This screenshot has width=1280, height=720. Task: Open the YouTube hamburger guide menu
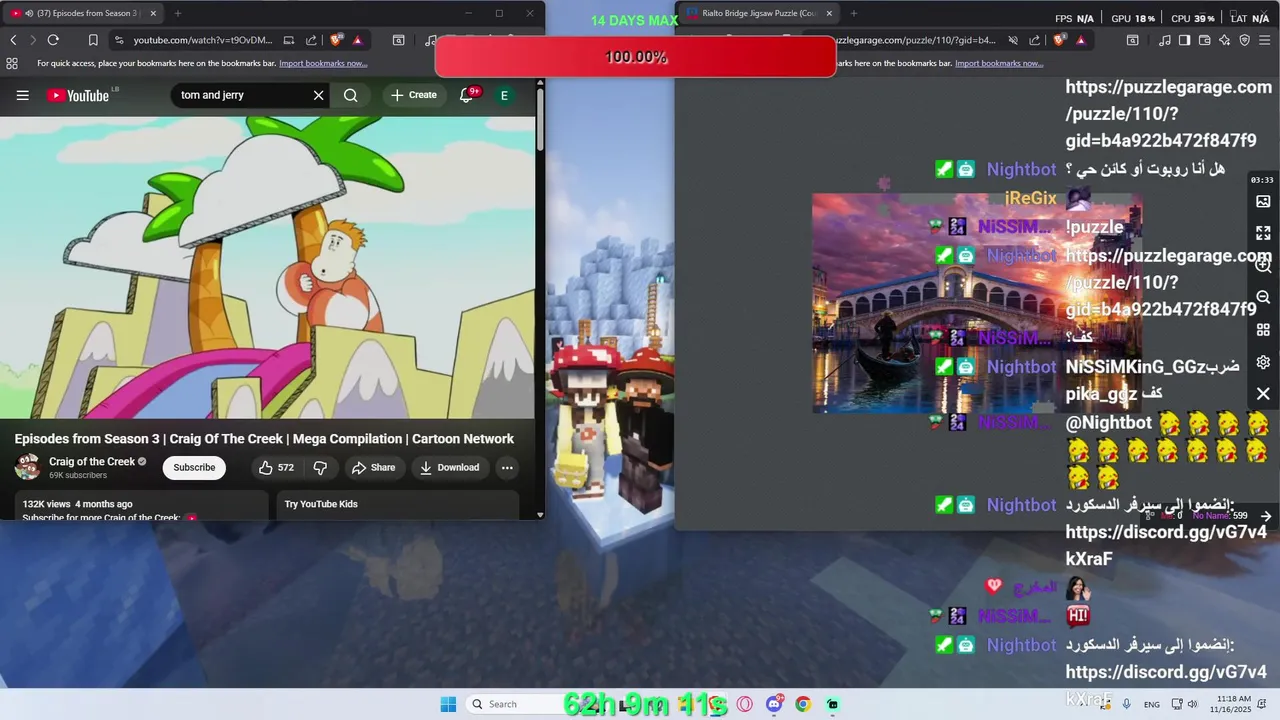click(x=22, y=95)
